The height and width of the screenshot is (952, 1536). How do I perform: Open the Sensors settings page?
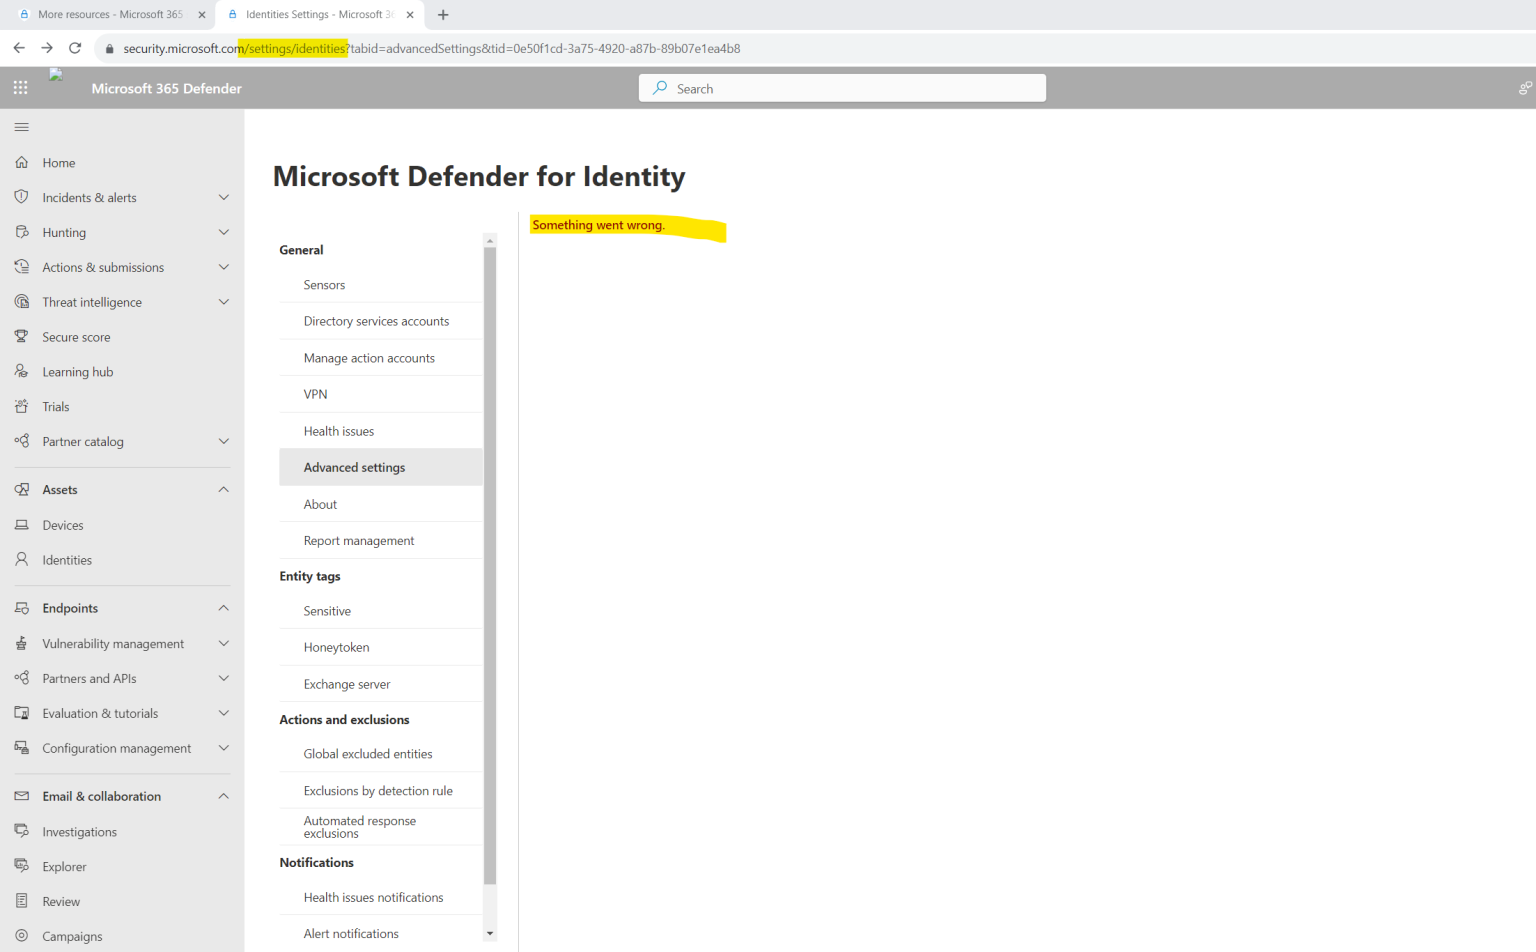pos(324,284)
